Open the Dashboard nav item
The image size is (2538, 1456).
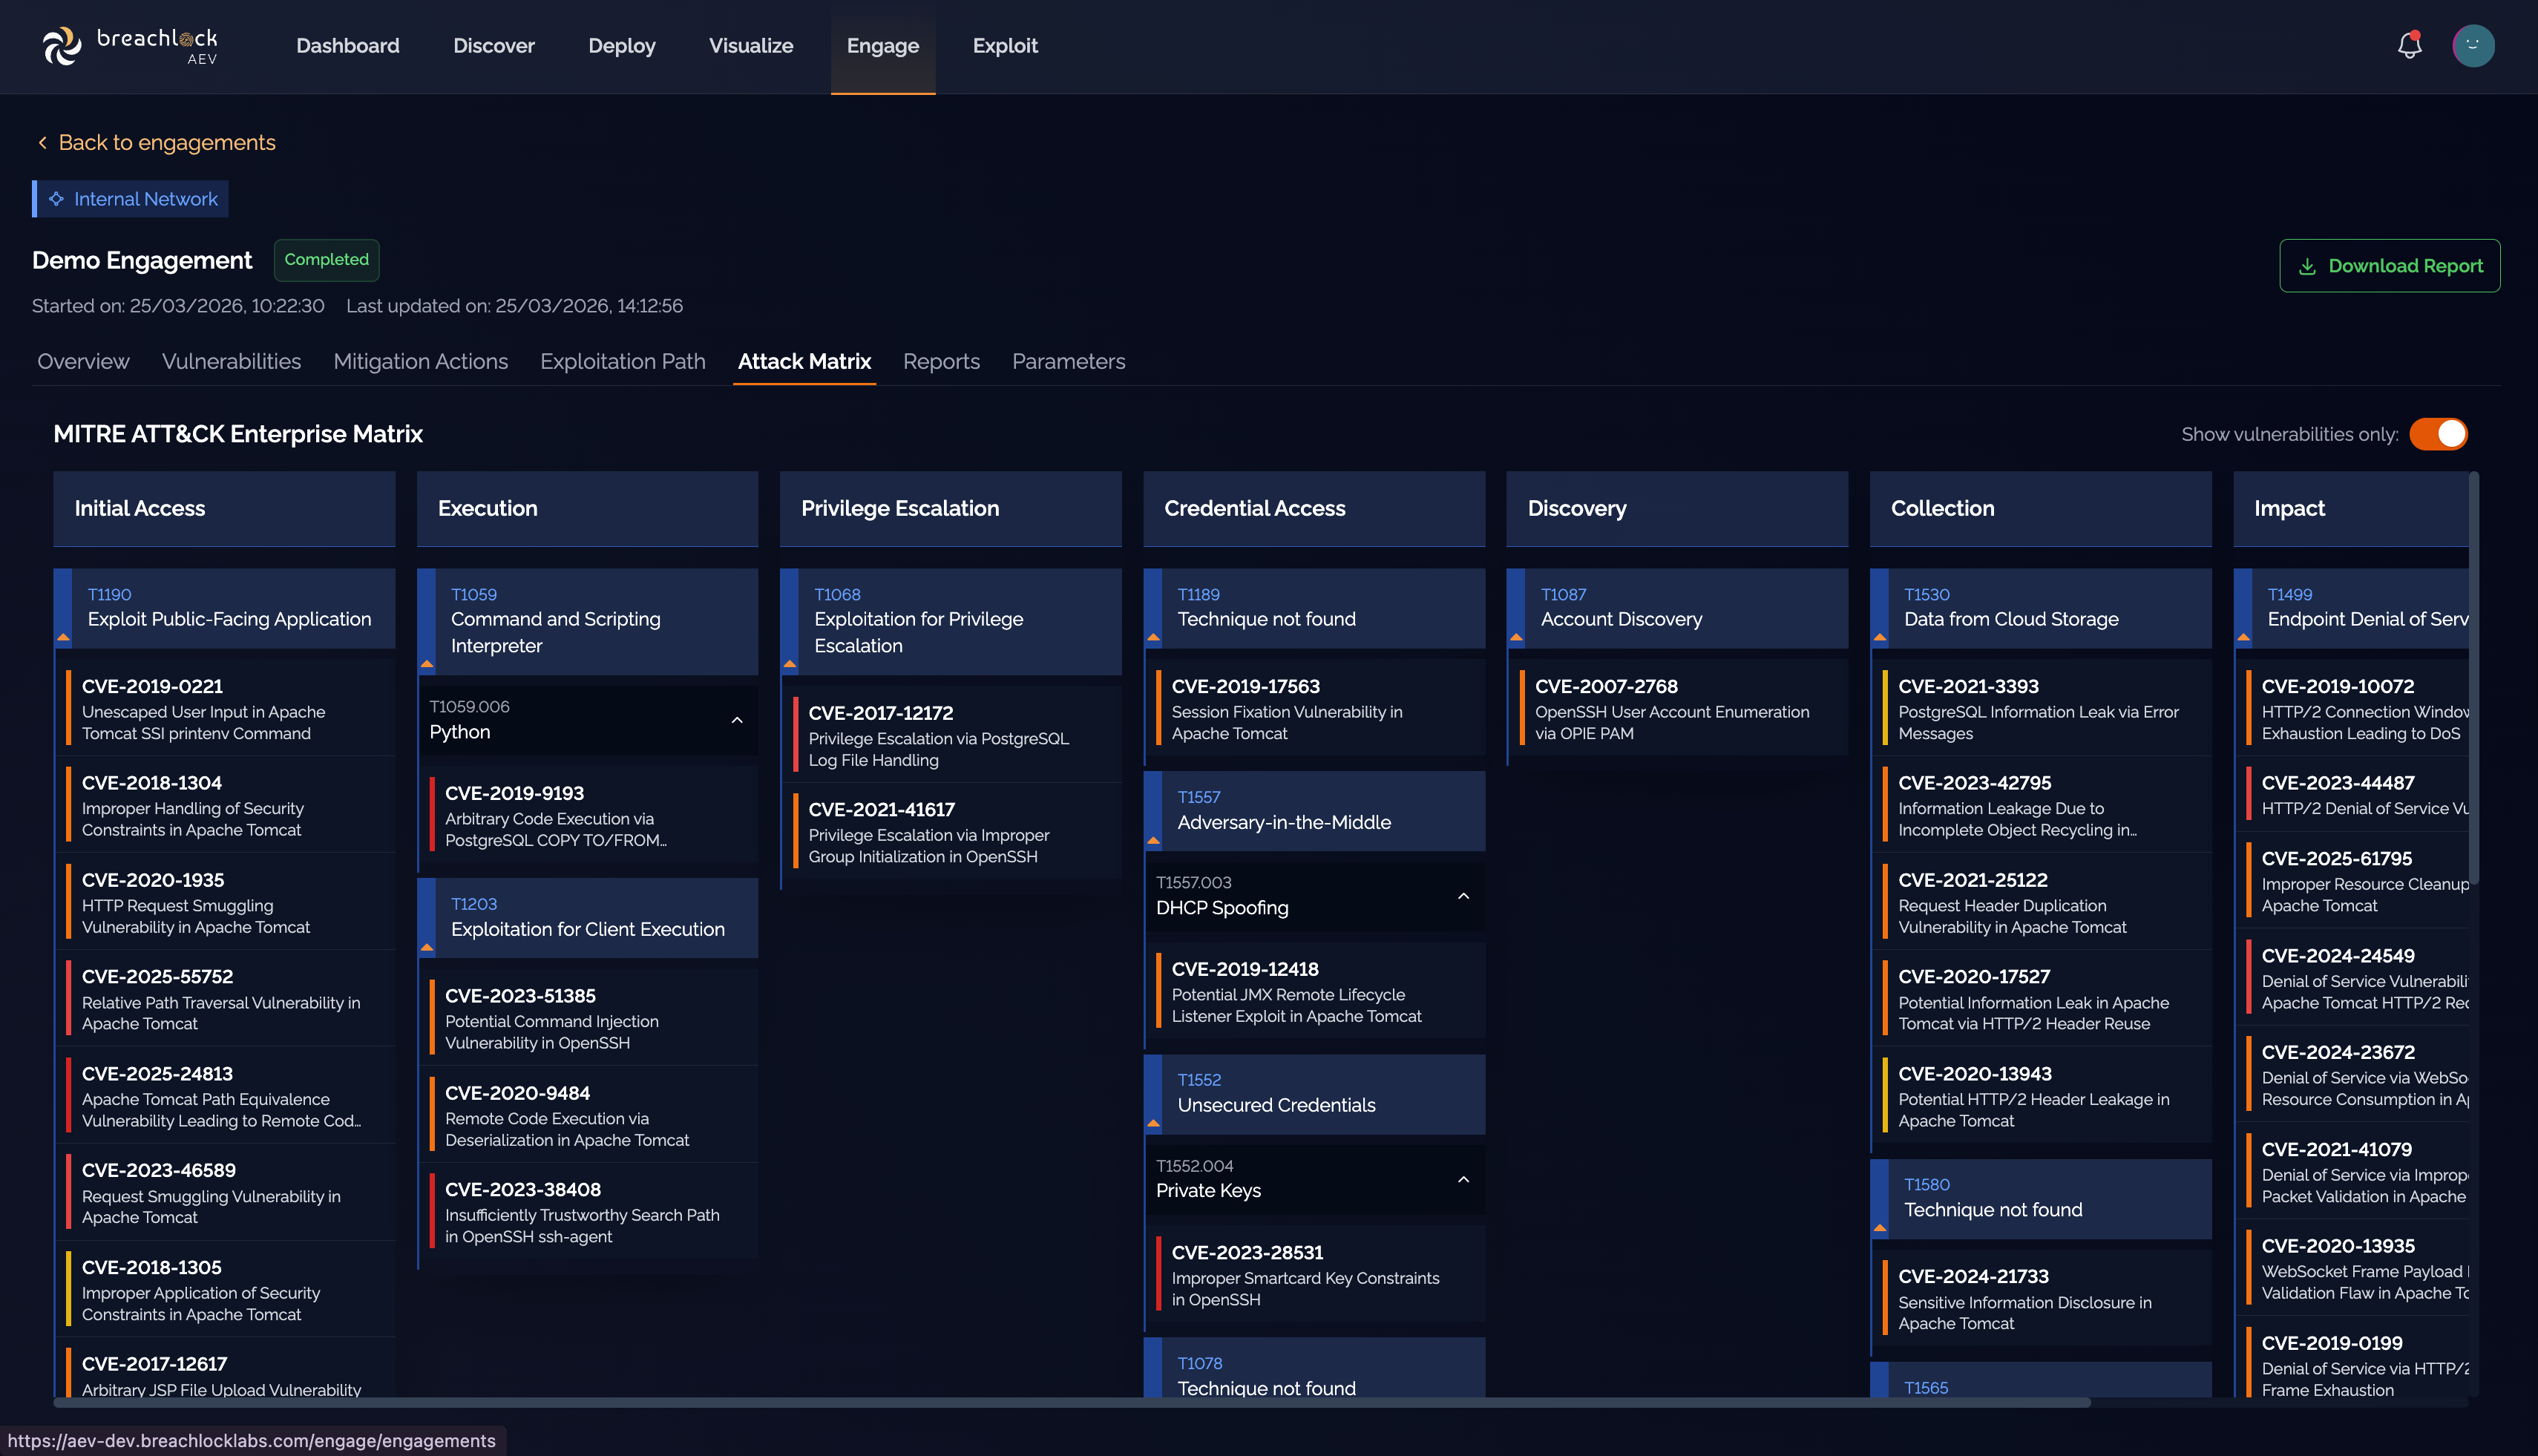348,46
